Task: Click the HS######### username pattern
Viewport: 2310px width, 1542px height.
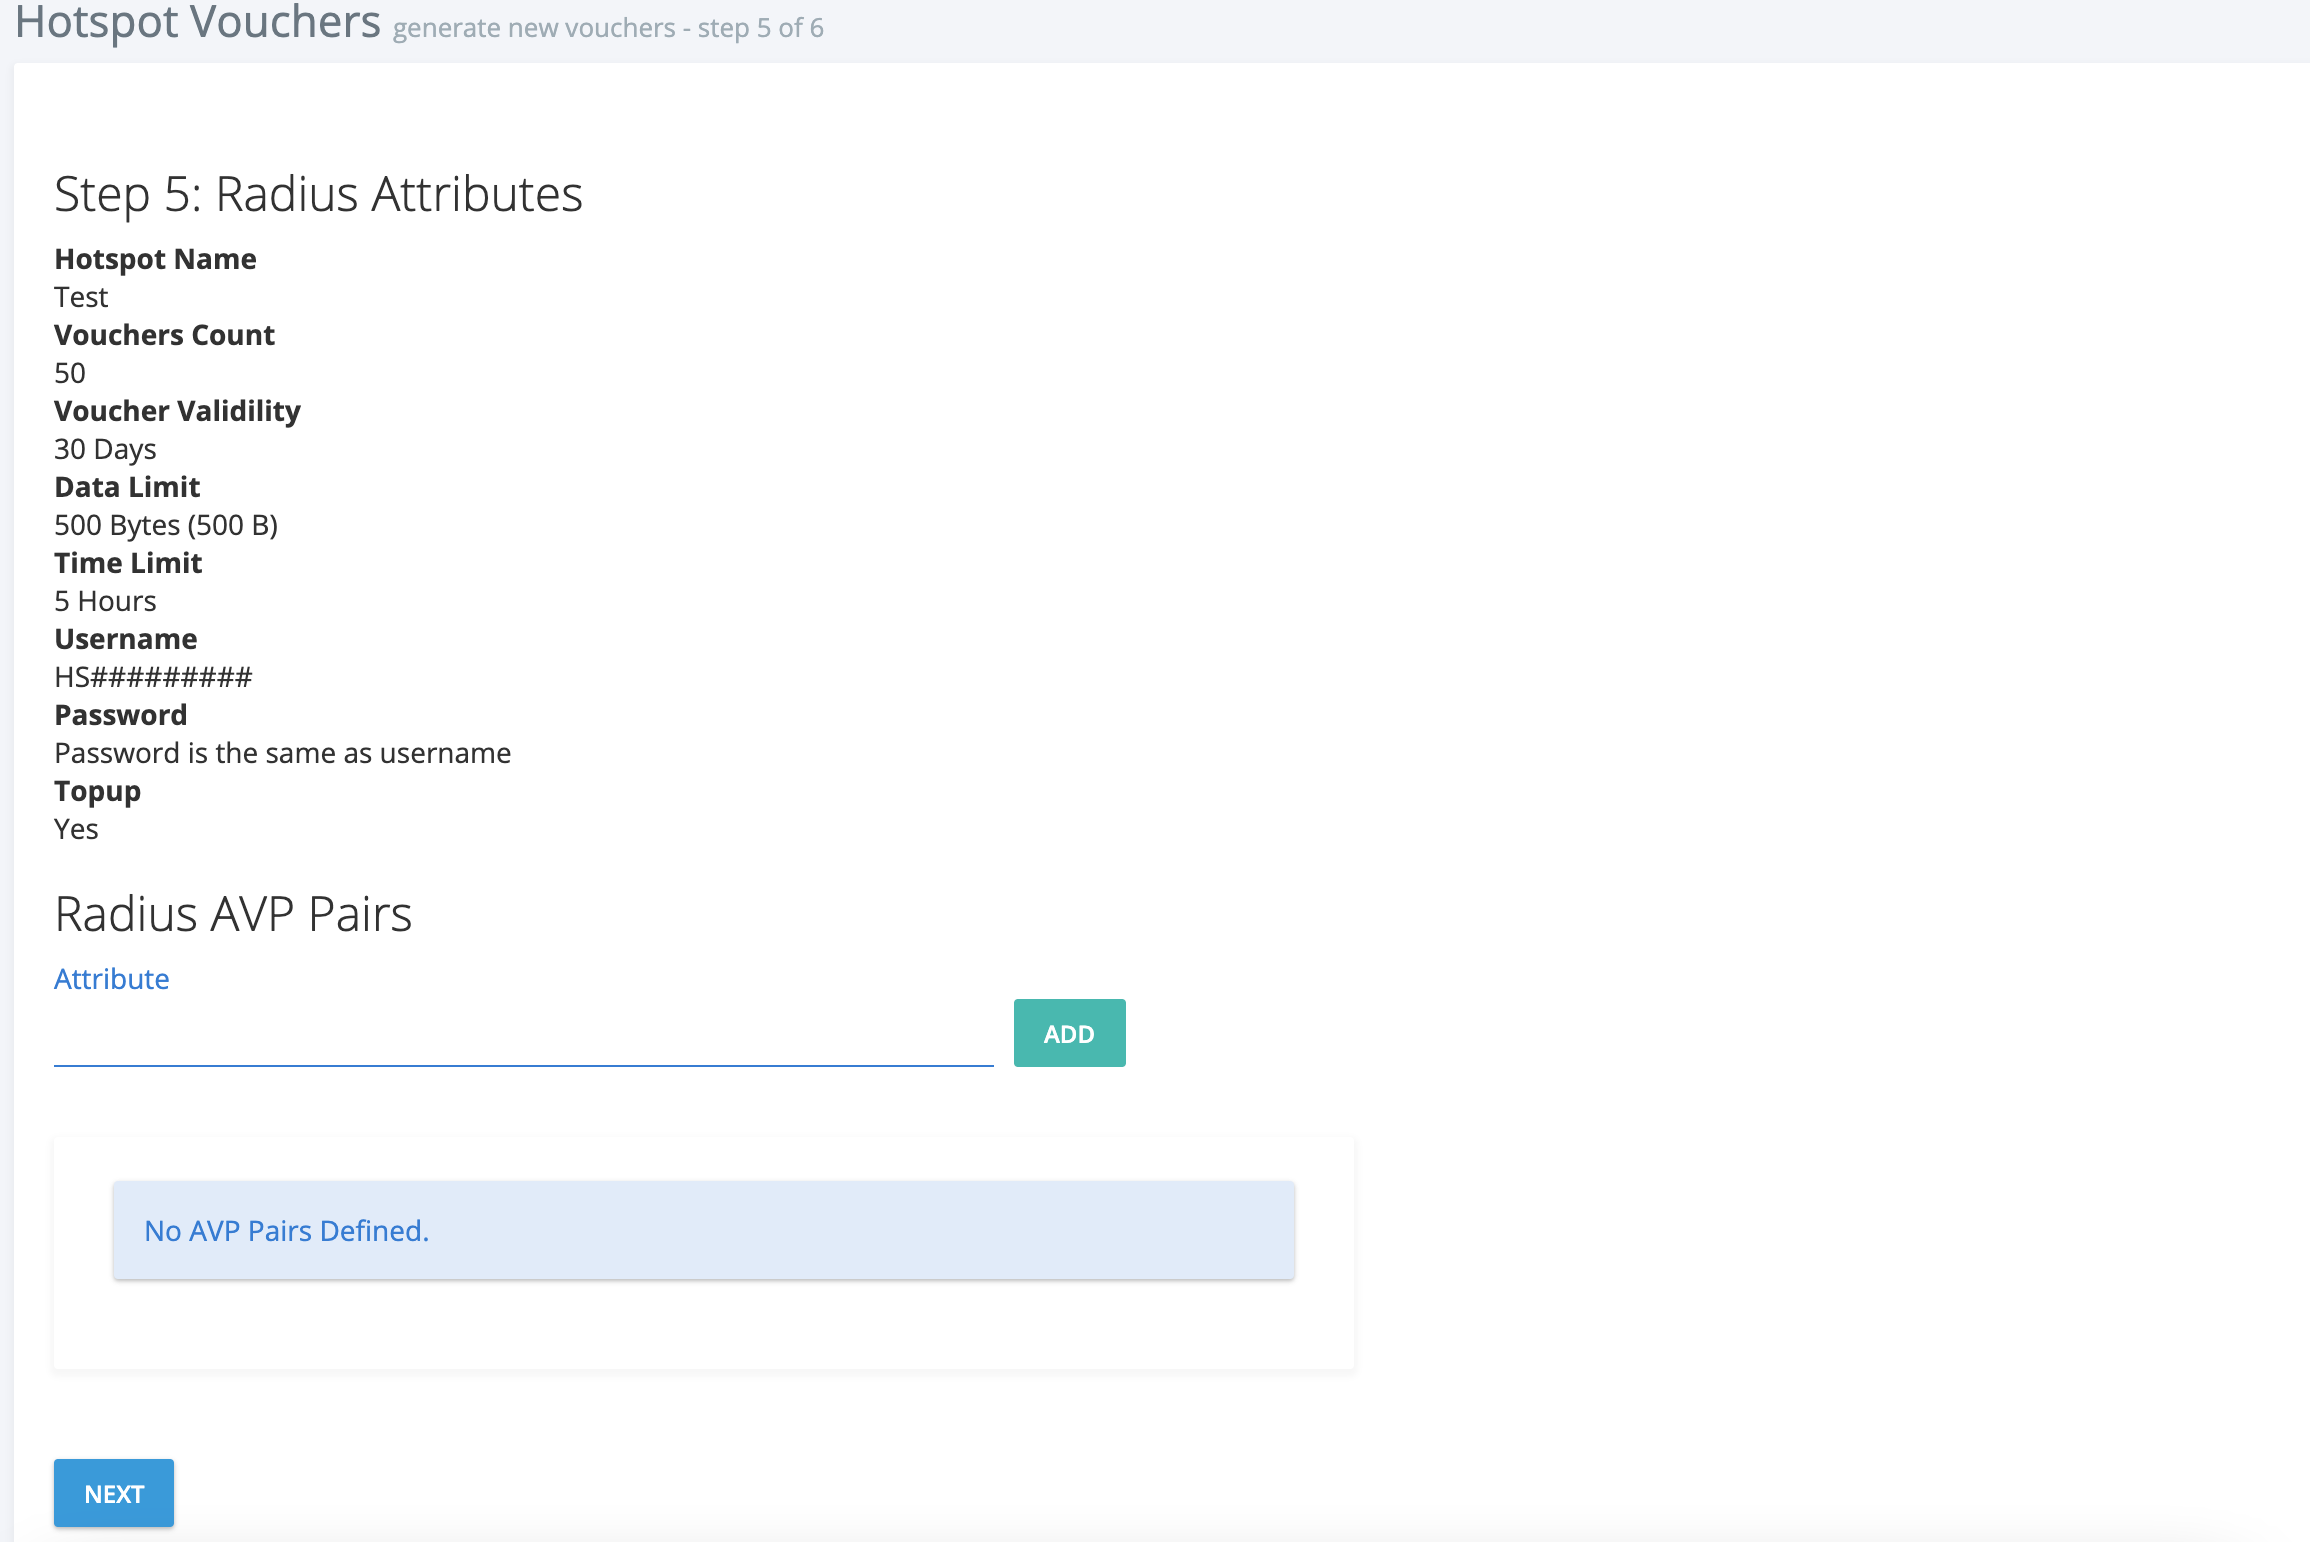Action: 153,677
